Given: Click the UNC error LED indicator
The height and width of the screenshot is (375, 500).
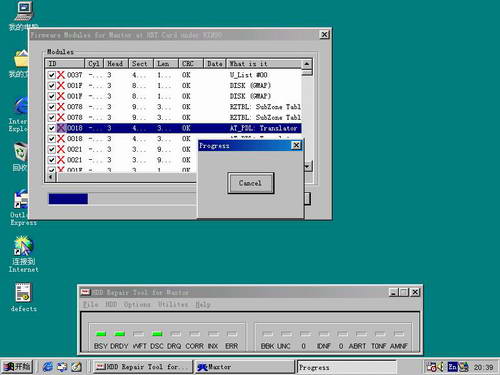Looking at the screenshot, I should [286, 334].
